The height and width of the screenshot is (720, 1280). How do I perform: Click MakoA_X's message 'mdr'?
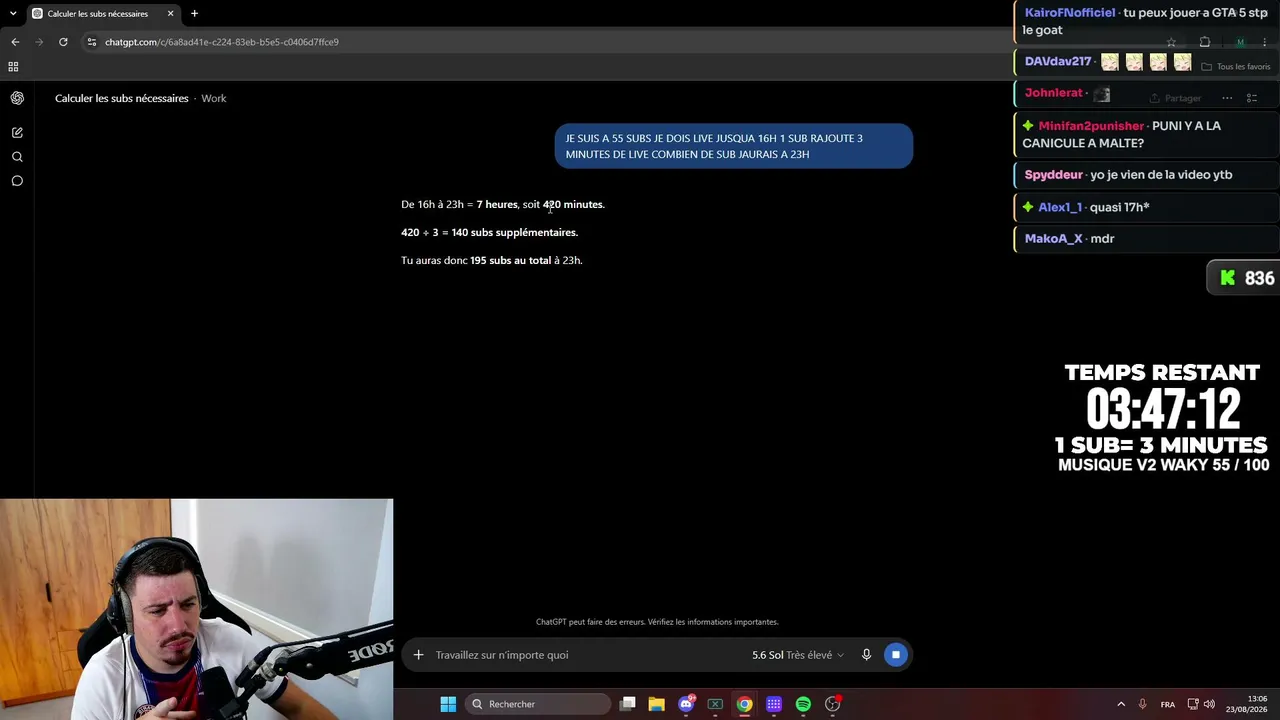[x=1147, y=239]
